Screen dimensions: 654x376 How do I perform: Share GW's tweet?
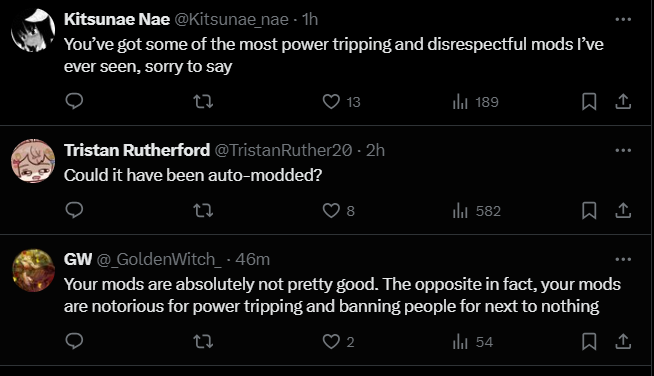pyautogui.click(x=623, y=341)
